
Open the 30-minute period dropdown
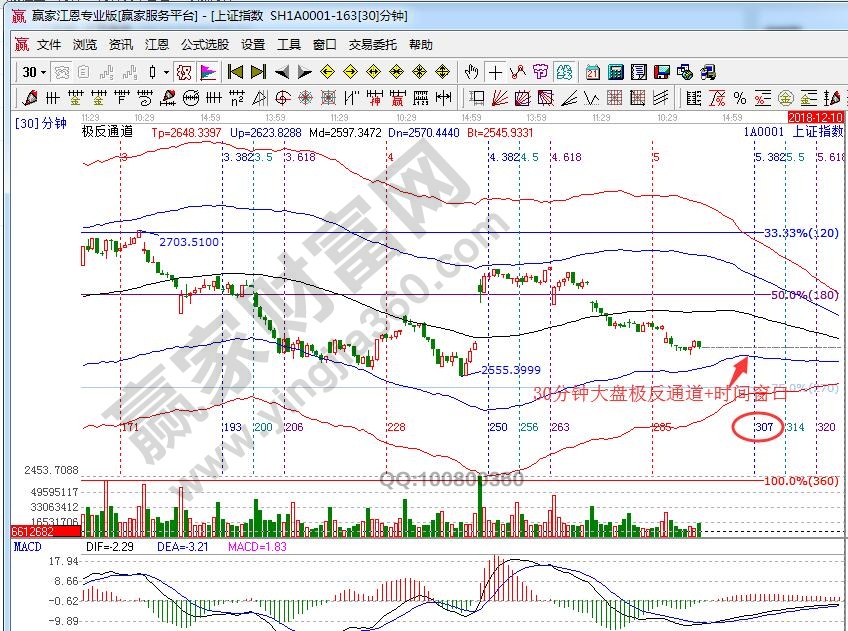coord(34,72)
